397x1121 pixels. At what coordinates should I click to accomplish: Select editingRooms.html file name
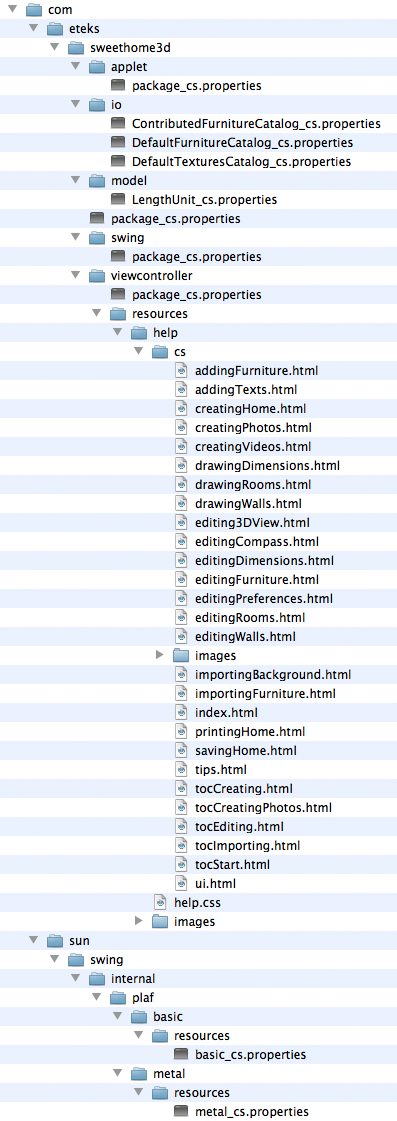(250, 617)
